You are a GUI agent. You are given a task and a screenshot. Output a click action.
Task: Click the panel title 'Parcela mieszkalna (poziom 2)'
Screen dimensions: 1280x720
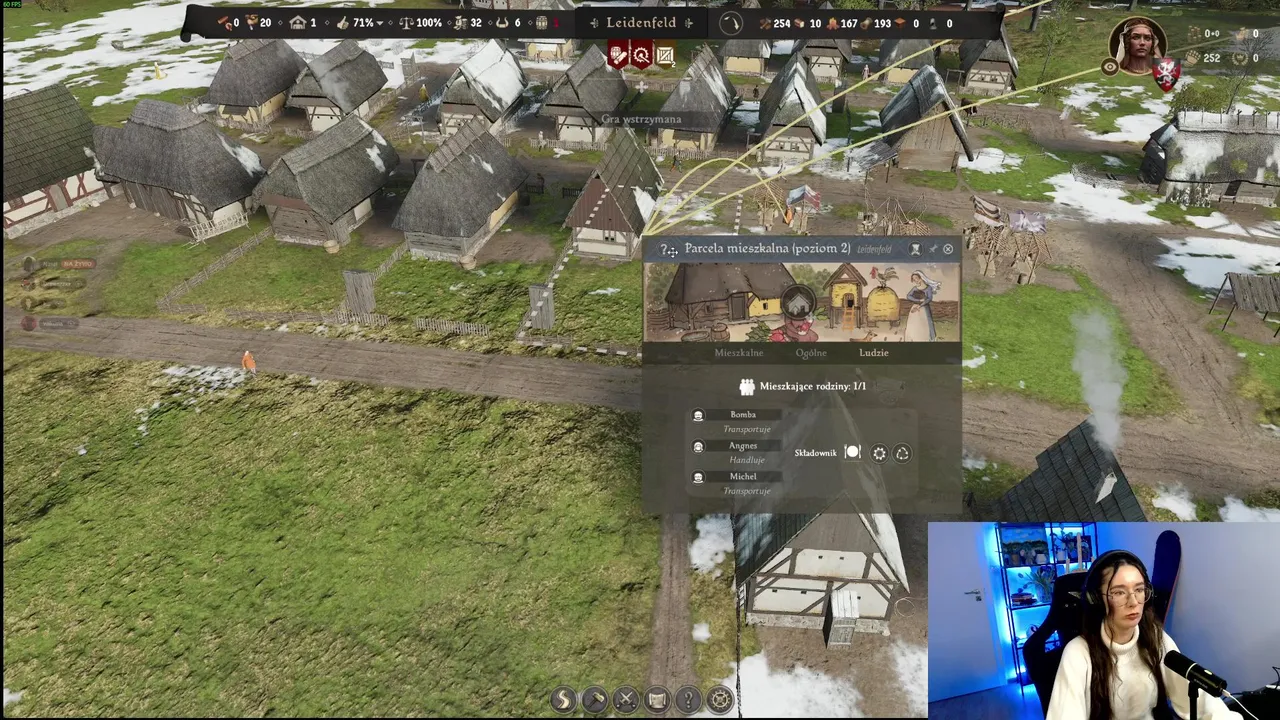pos(768,248)
